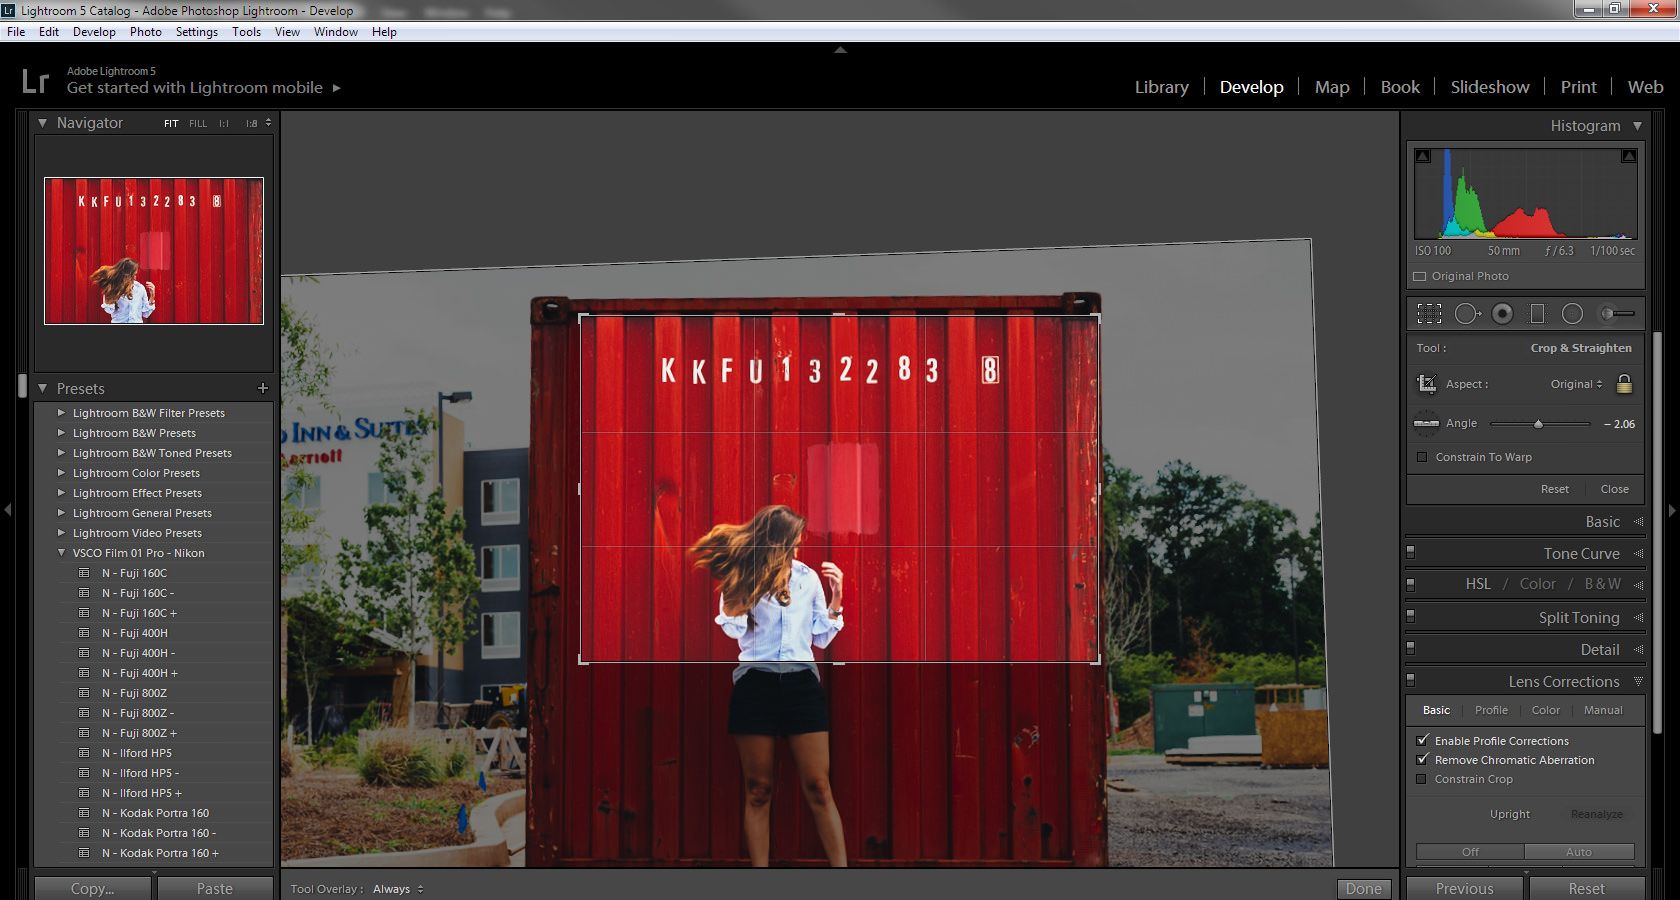Collapse the Lens Corrections panel triangle
Viewport: 1680px width, 900px height.
pos(1638,681)
